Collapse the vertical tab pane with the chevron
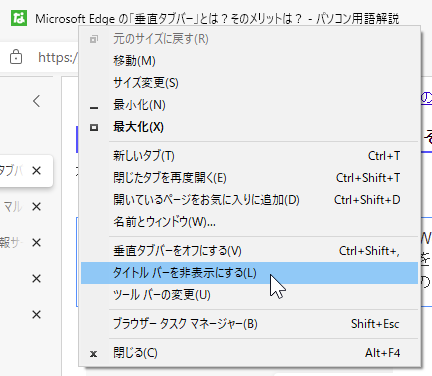432x376 pixels. coord(37,101)
